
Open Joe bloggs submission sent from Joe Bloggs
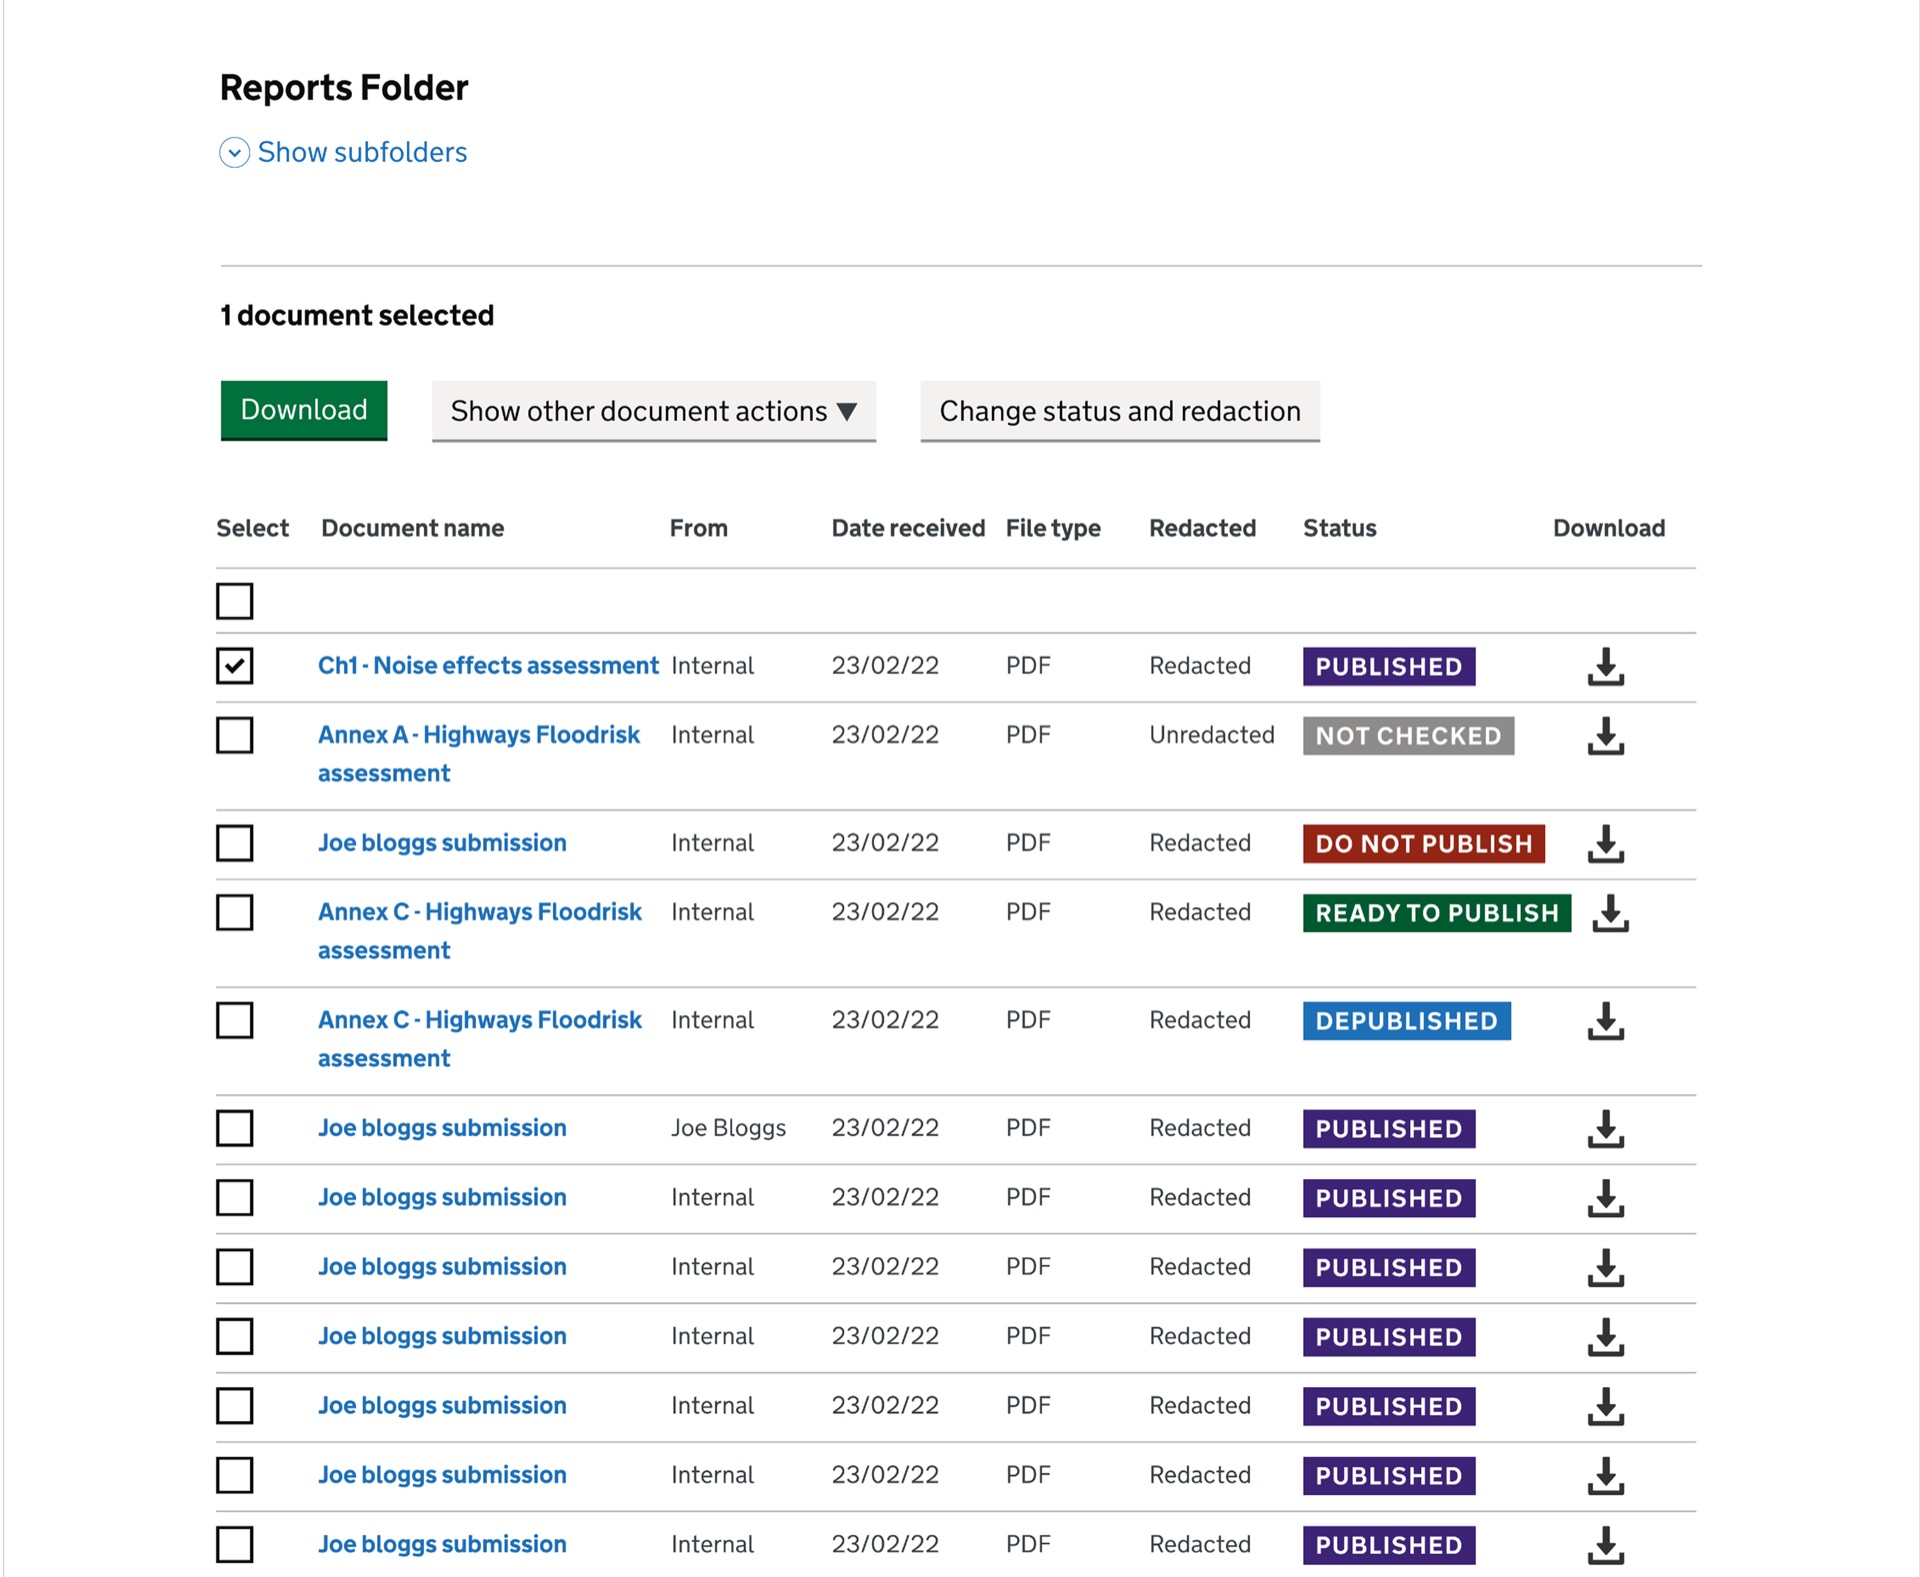click(442, 1128)
